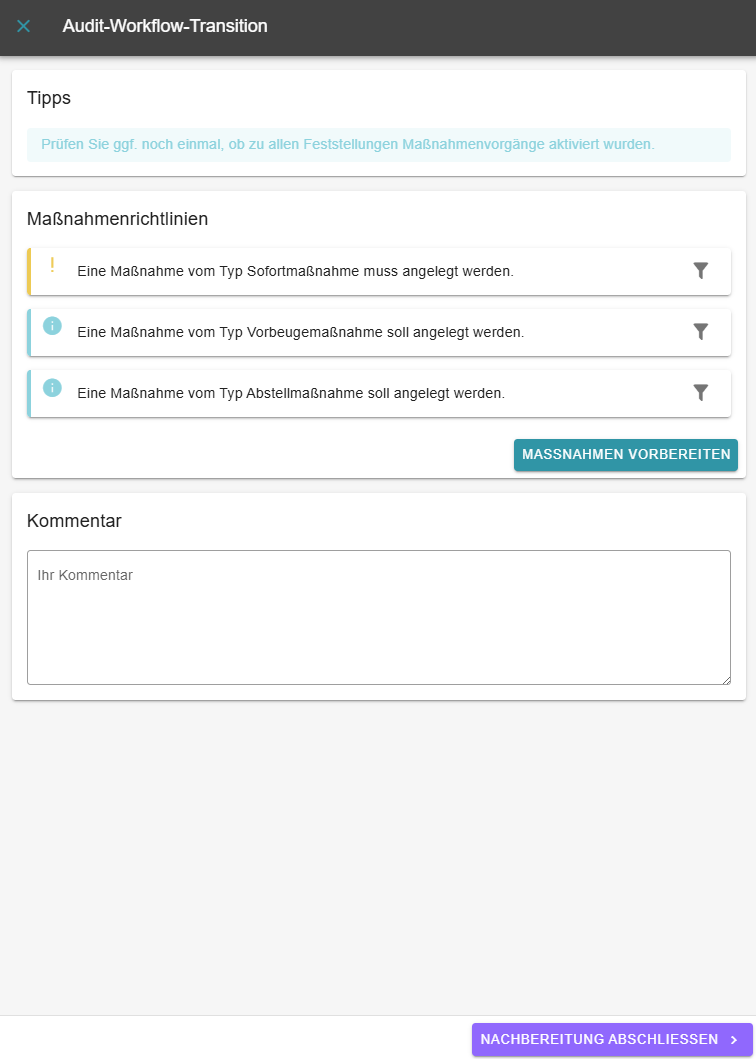The width and height of the screenshot is (756, 1059).
Task: Select the Vorbeugemaßnahme guideline text
Action: [x=300, y=333]
